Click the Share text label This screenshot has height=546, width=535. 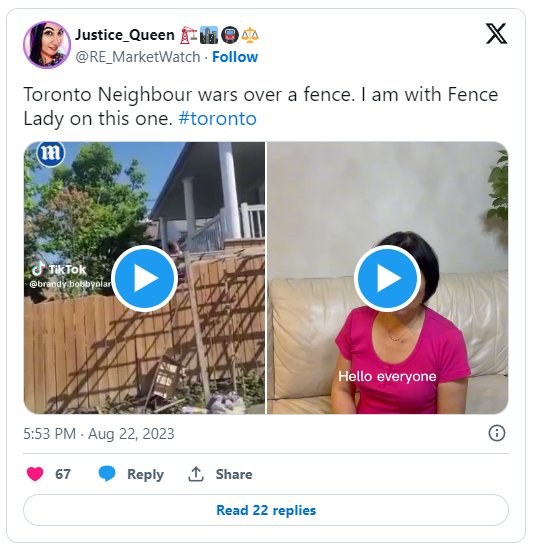coord(234,474)
